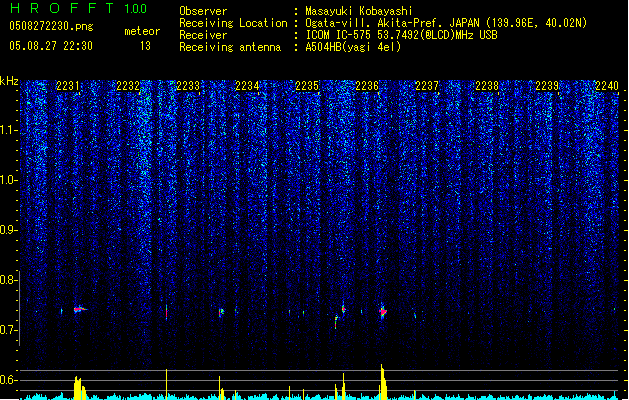629x400 pixels.
Task: Click the 'meteor' label
Action: point(142,31)
